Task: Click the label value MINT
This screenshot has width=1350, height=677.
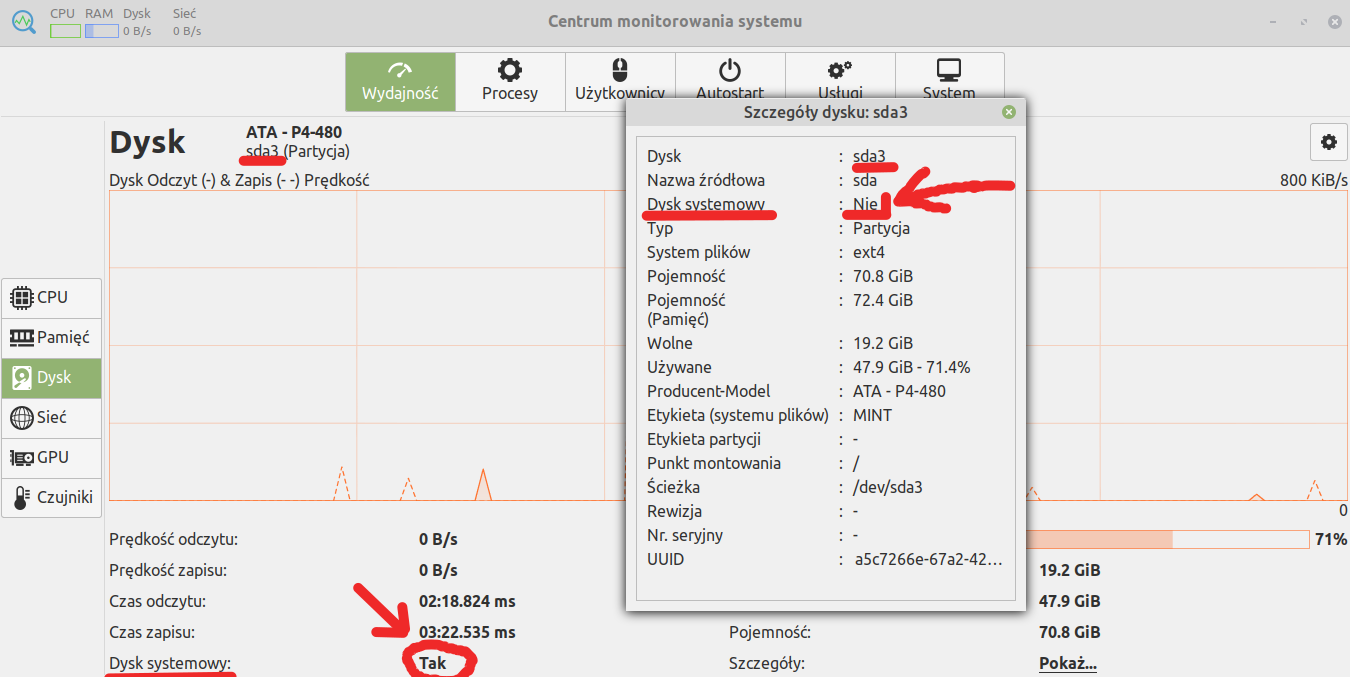Action: (873, 416)
